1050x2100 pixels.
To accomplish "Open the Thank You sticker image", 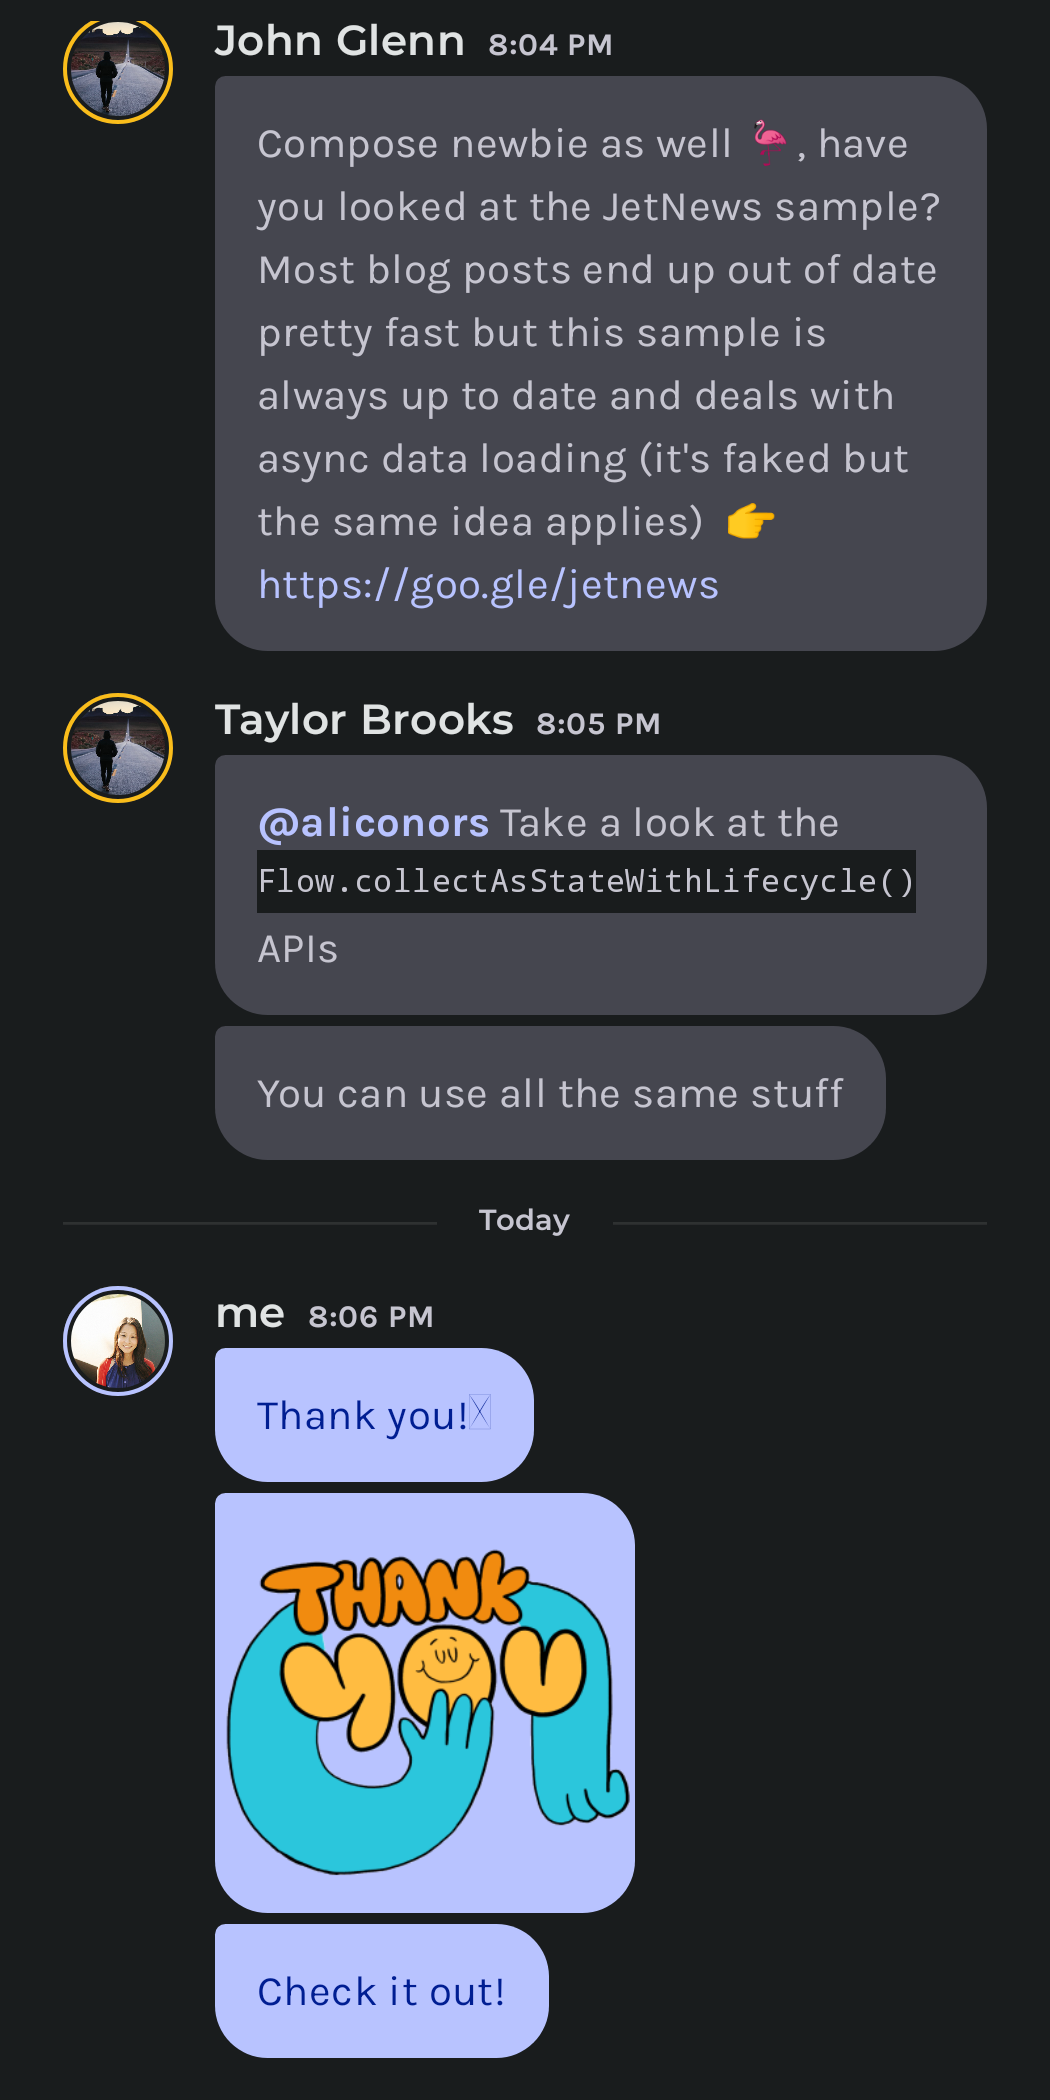I will (425, 1703).
